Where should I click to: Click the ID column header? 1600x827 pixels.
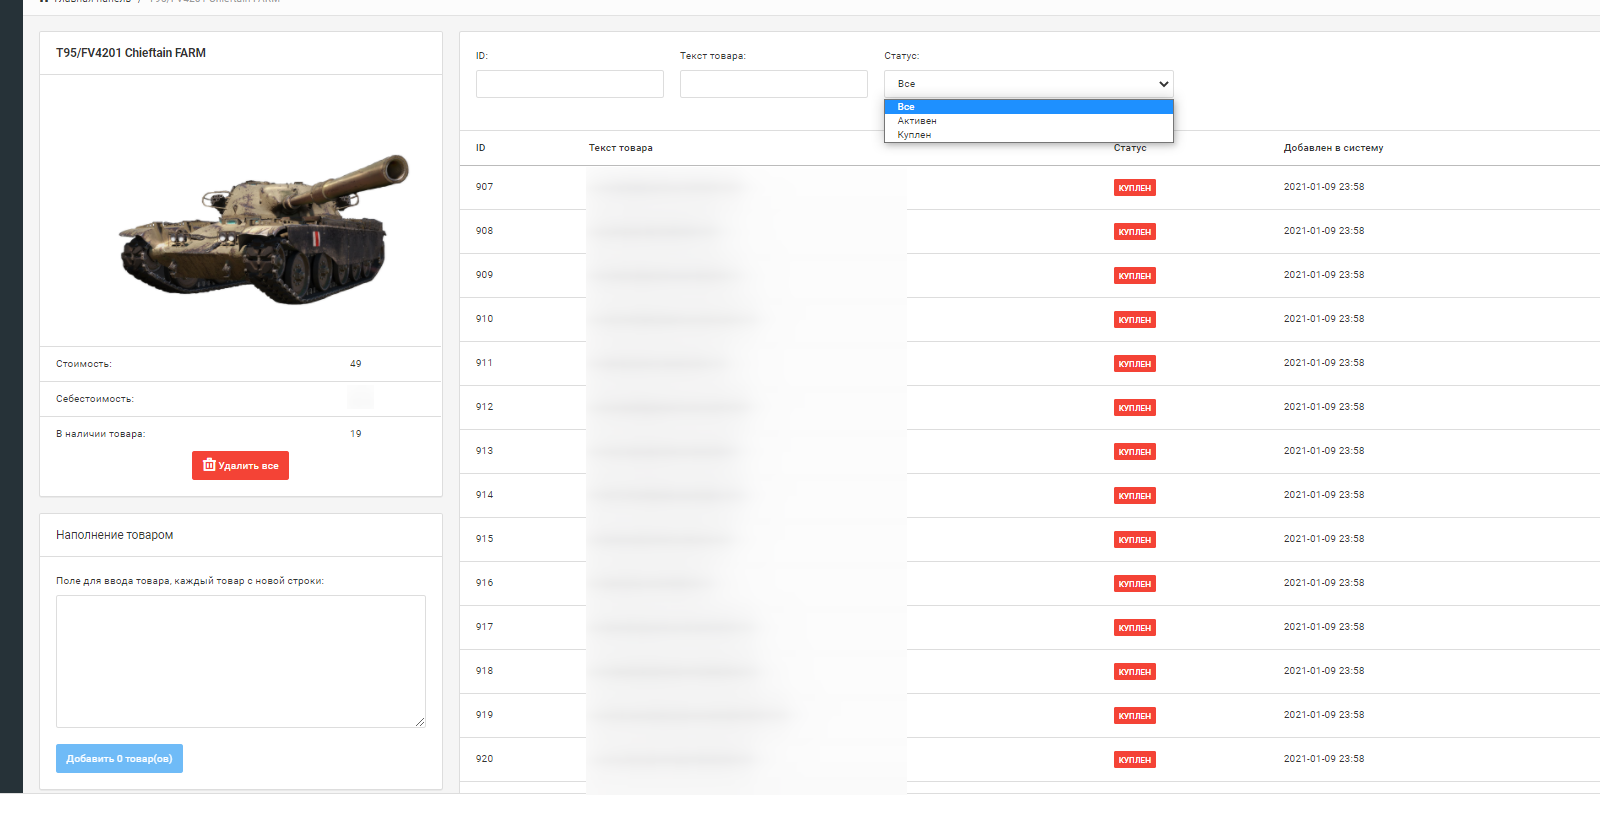(x=481, y=148)
